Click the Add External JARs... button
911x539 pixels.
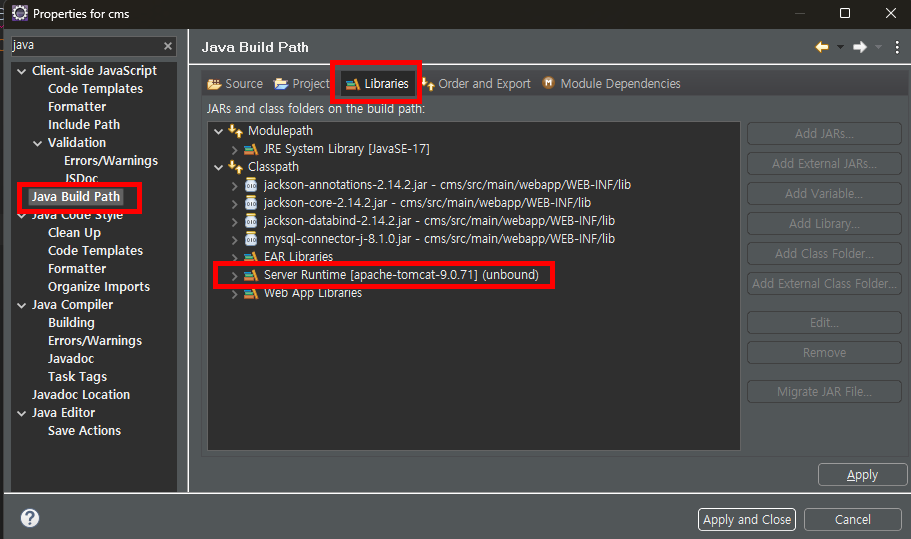(x=824, y=164)
